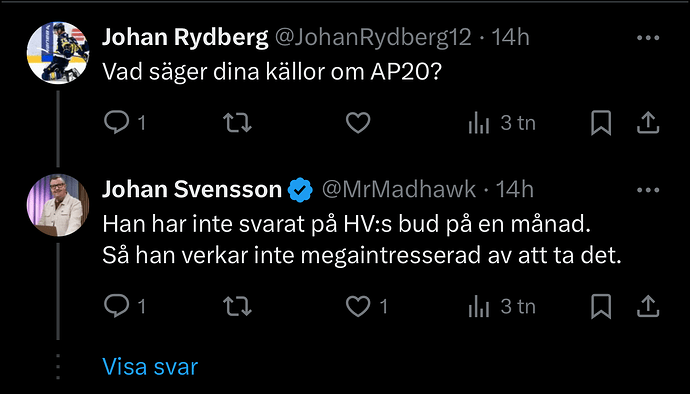
Task: Share Johan Rydberg's tweet
Action: tap(648, 122)
